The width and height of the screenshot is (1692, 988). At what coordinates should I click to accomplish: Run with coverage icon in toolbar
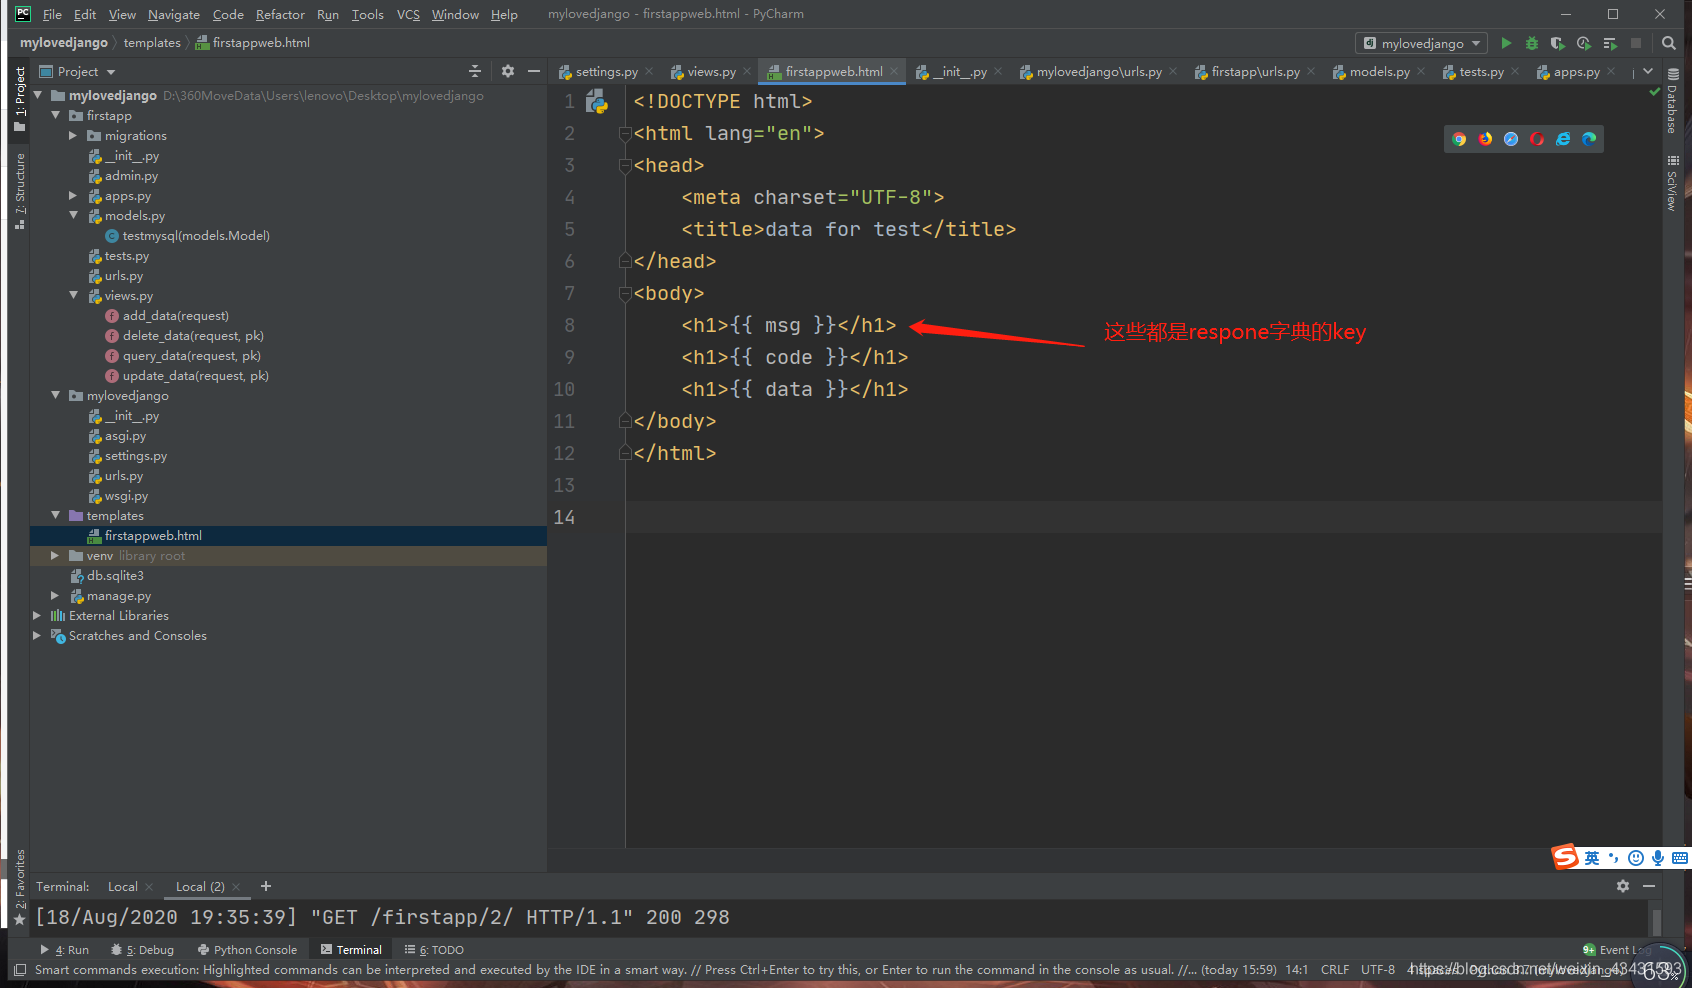coord(1557,43)
